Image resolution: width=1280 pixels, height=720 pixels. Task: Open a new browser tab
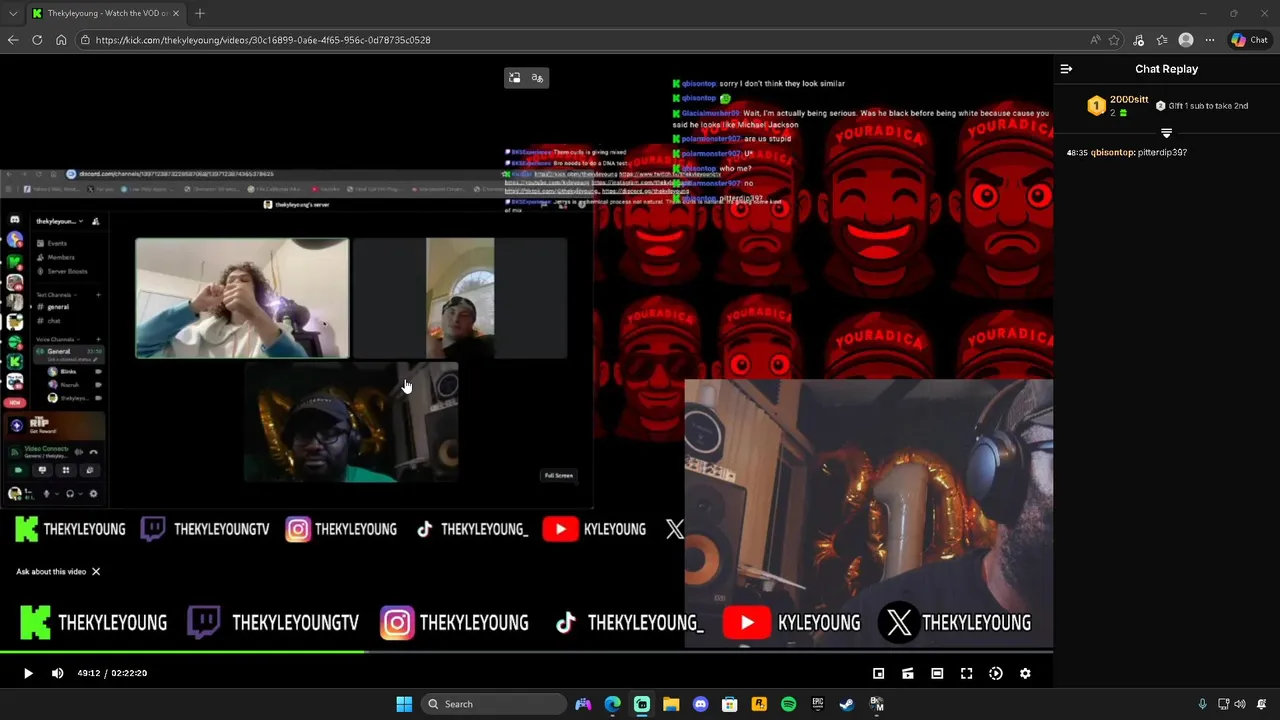[x=200, y=13]
